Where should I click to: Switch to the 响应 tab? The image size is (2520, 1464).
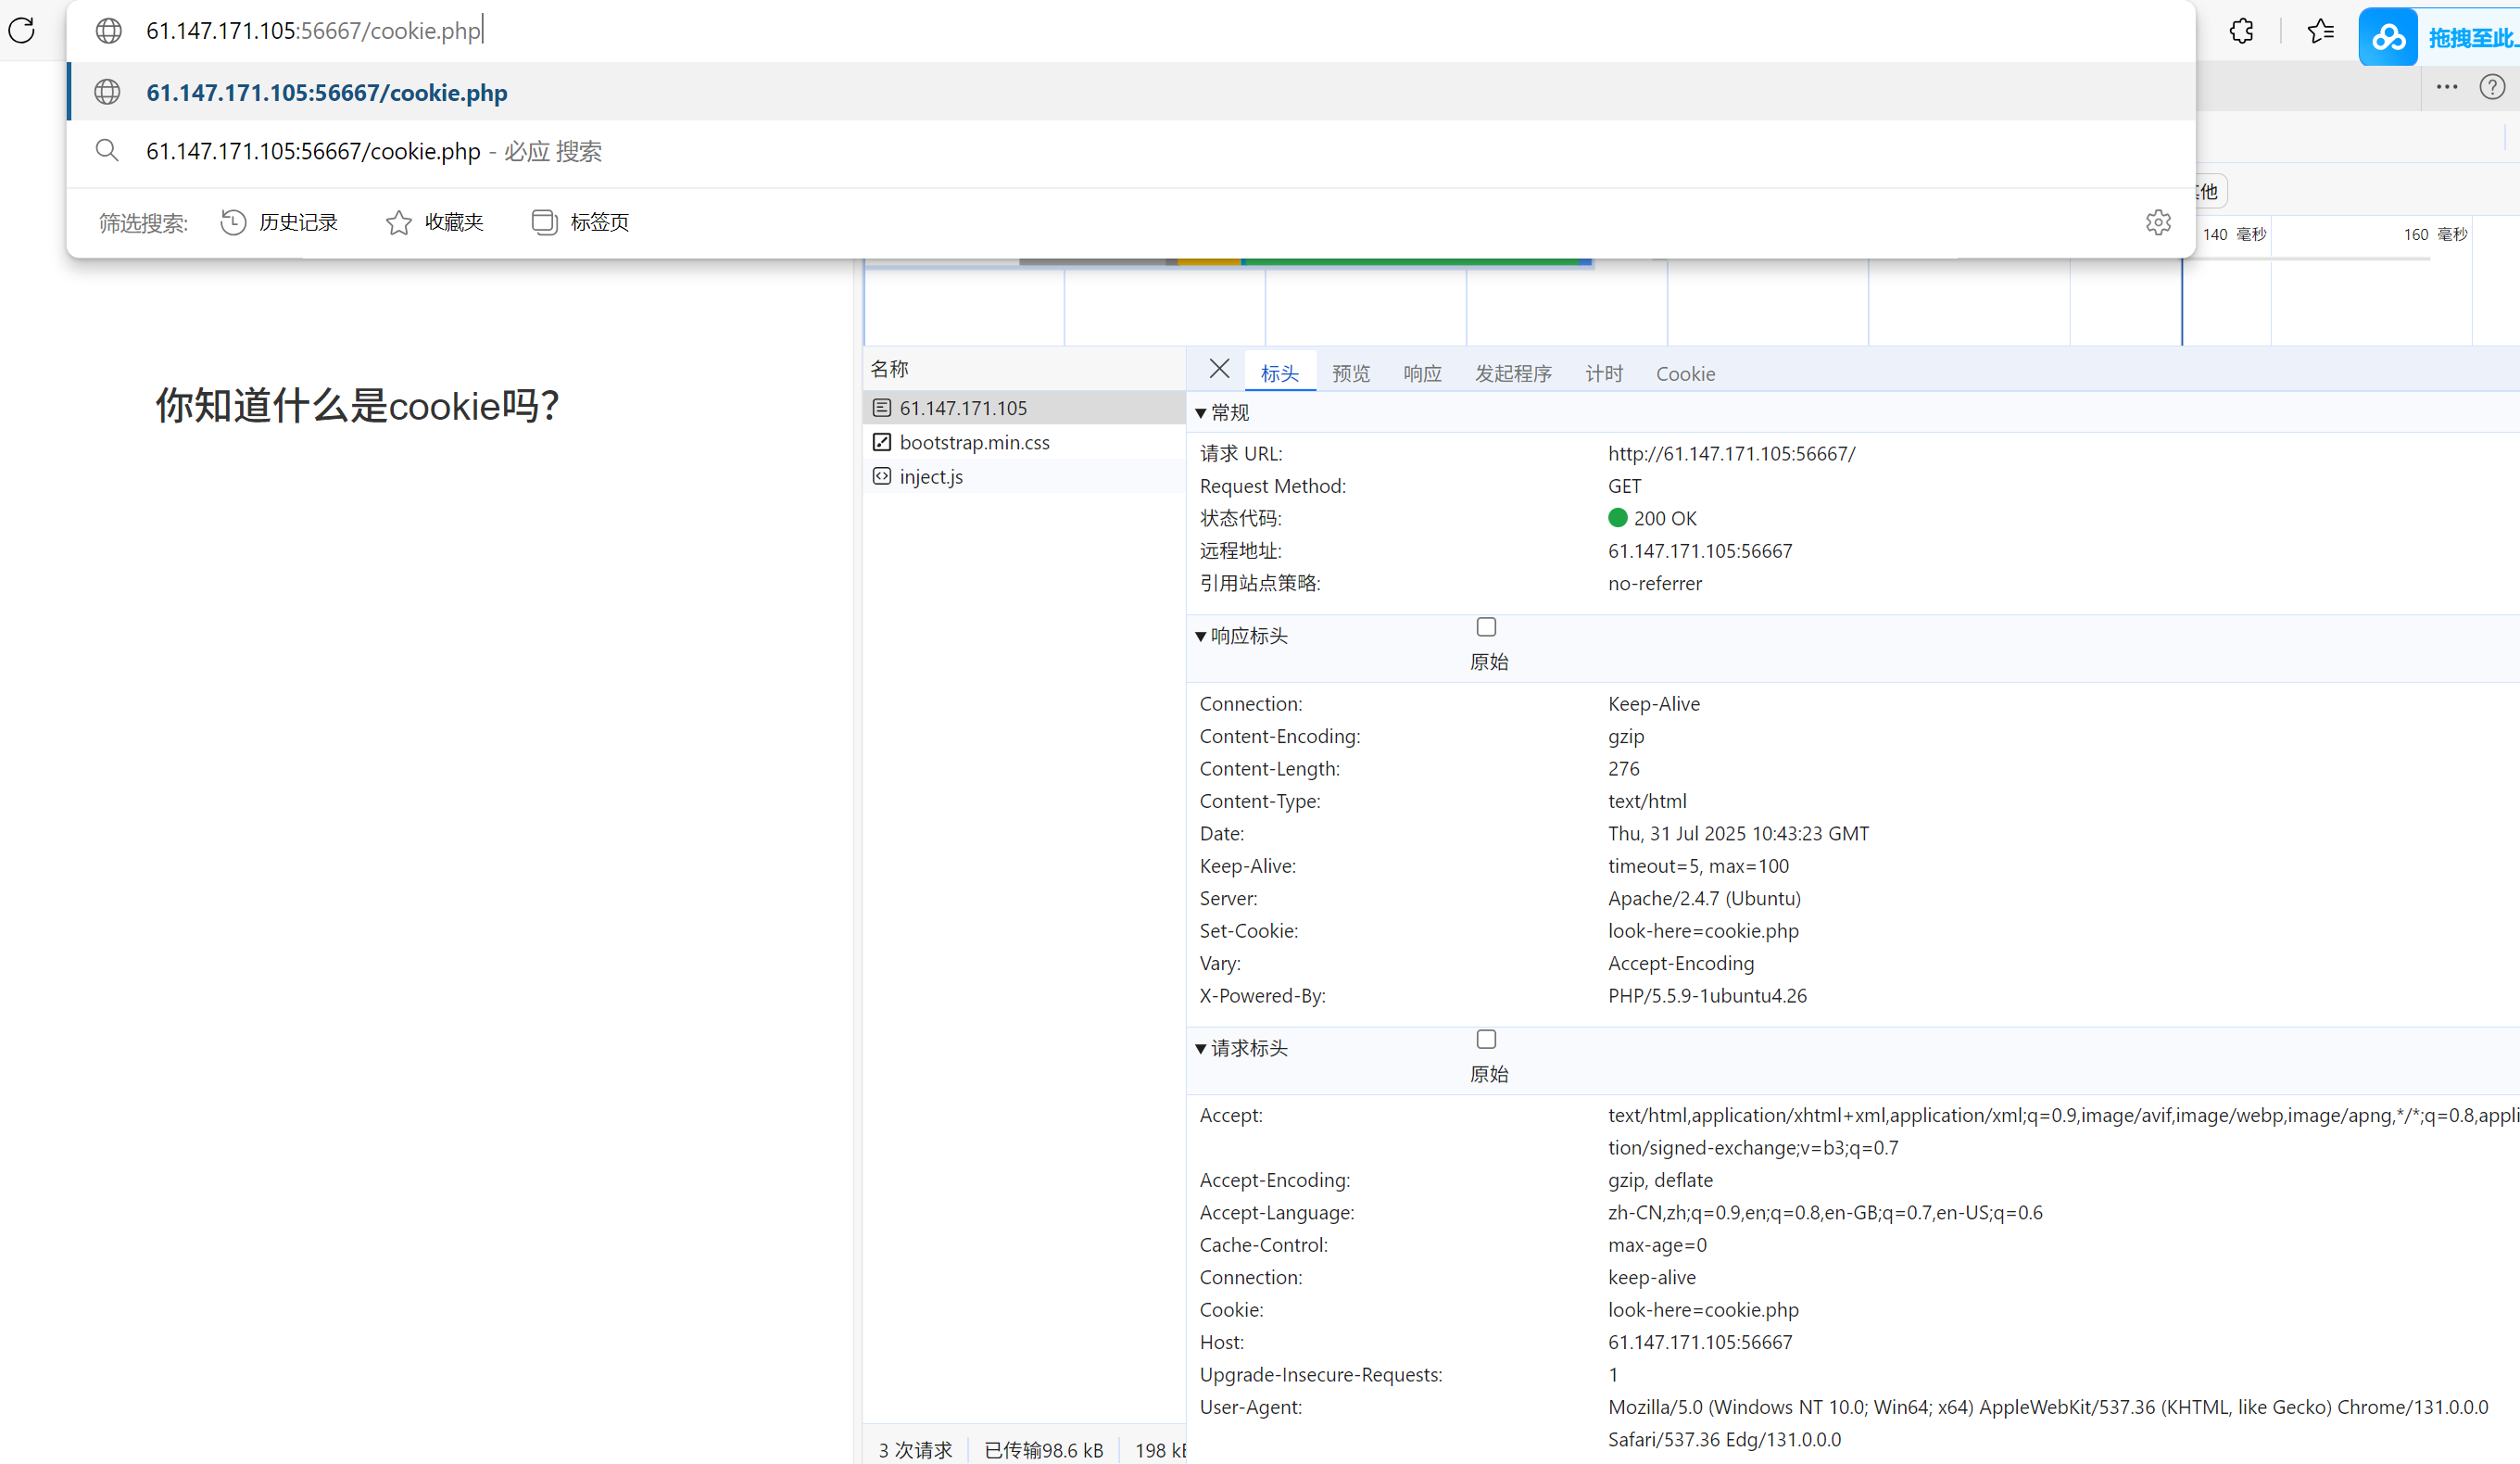(1422, 373)
